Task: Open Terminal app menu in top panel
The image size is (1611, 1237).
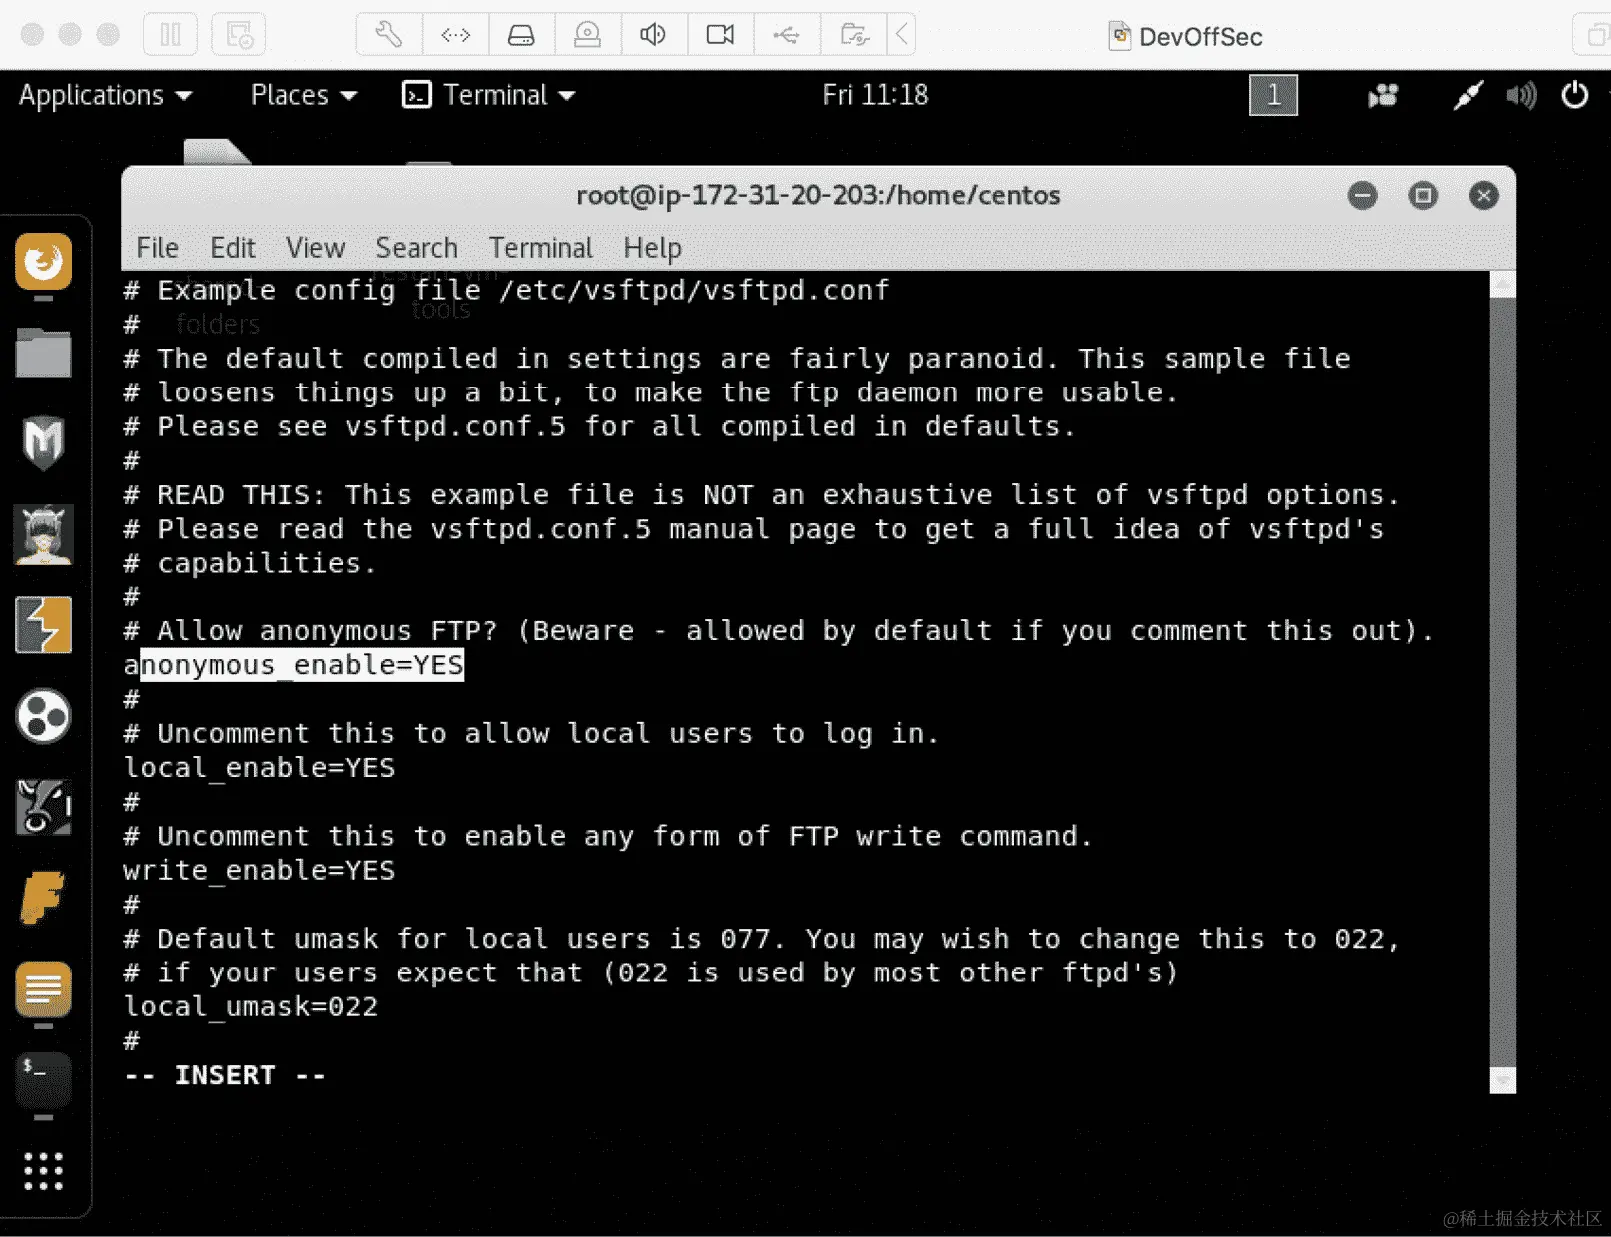Action: [488, 95]
